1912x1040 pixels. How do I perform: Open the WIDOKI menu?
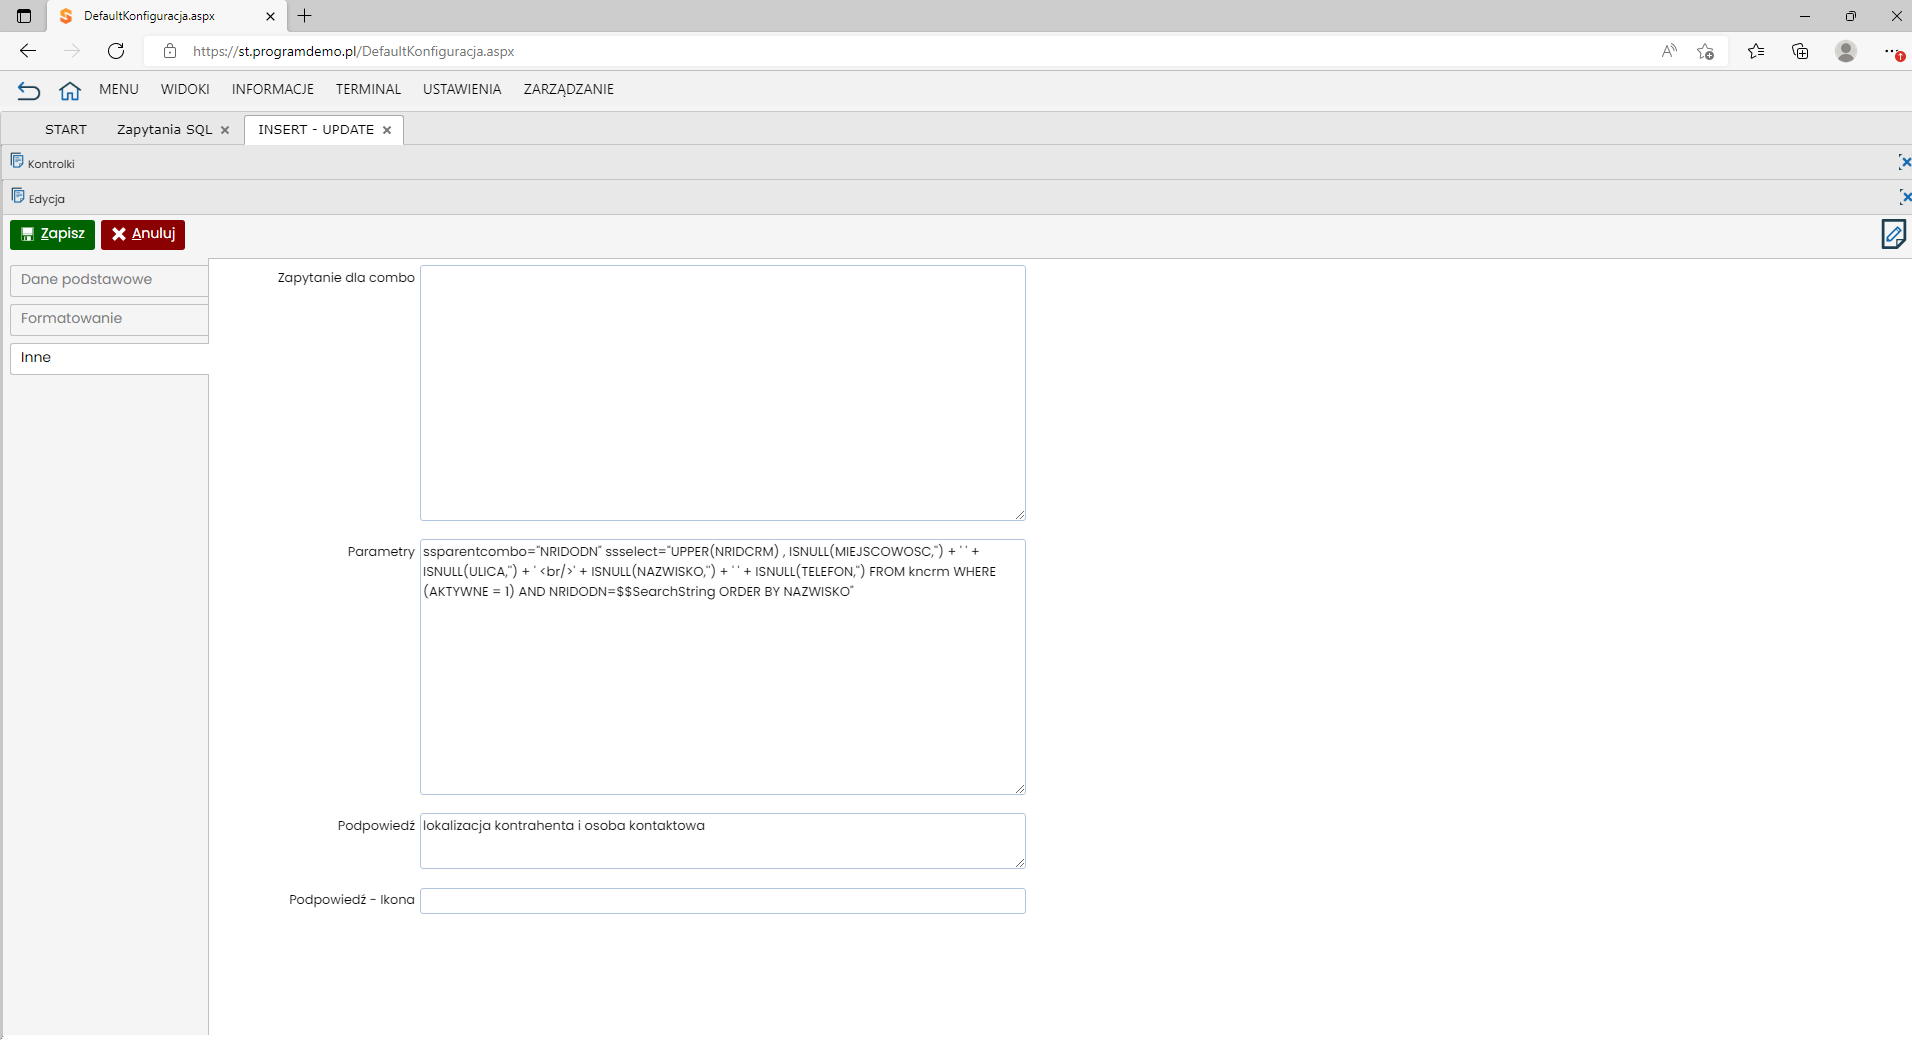185,89
